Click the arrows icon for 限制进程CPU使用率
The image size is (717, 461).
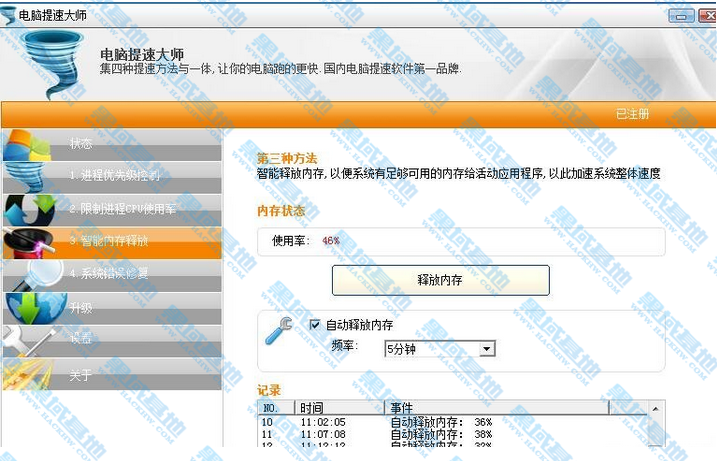[30, 210]
